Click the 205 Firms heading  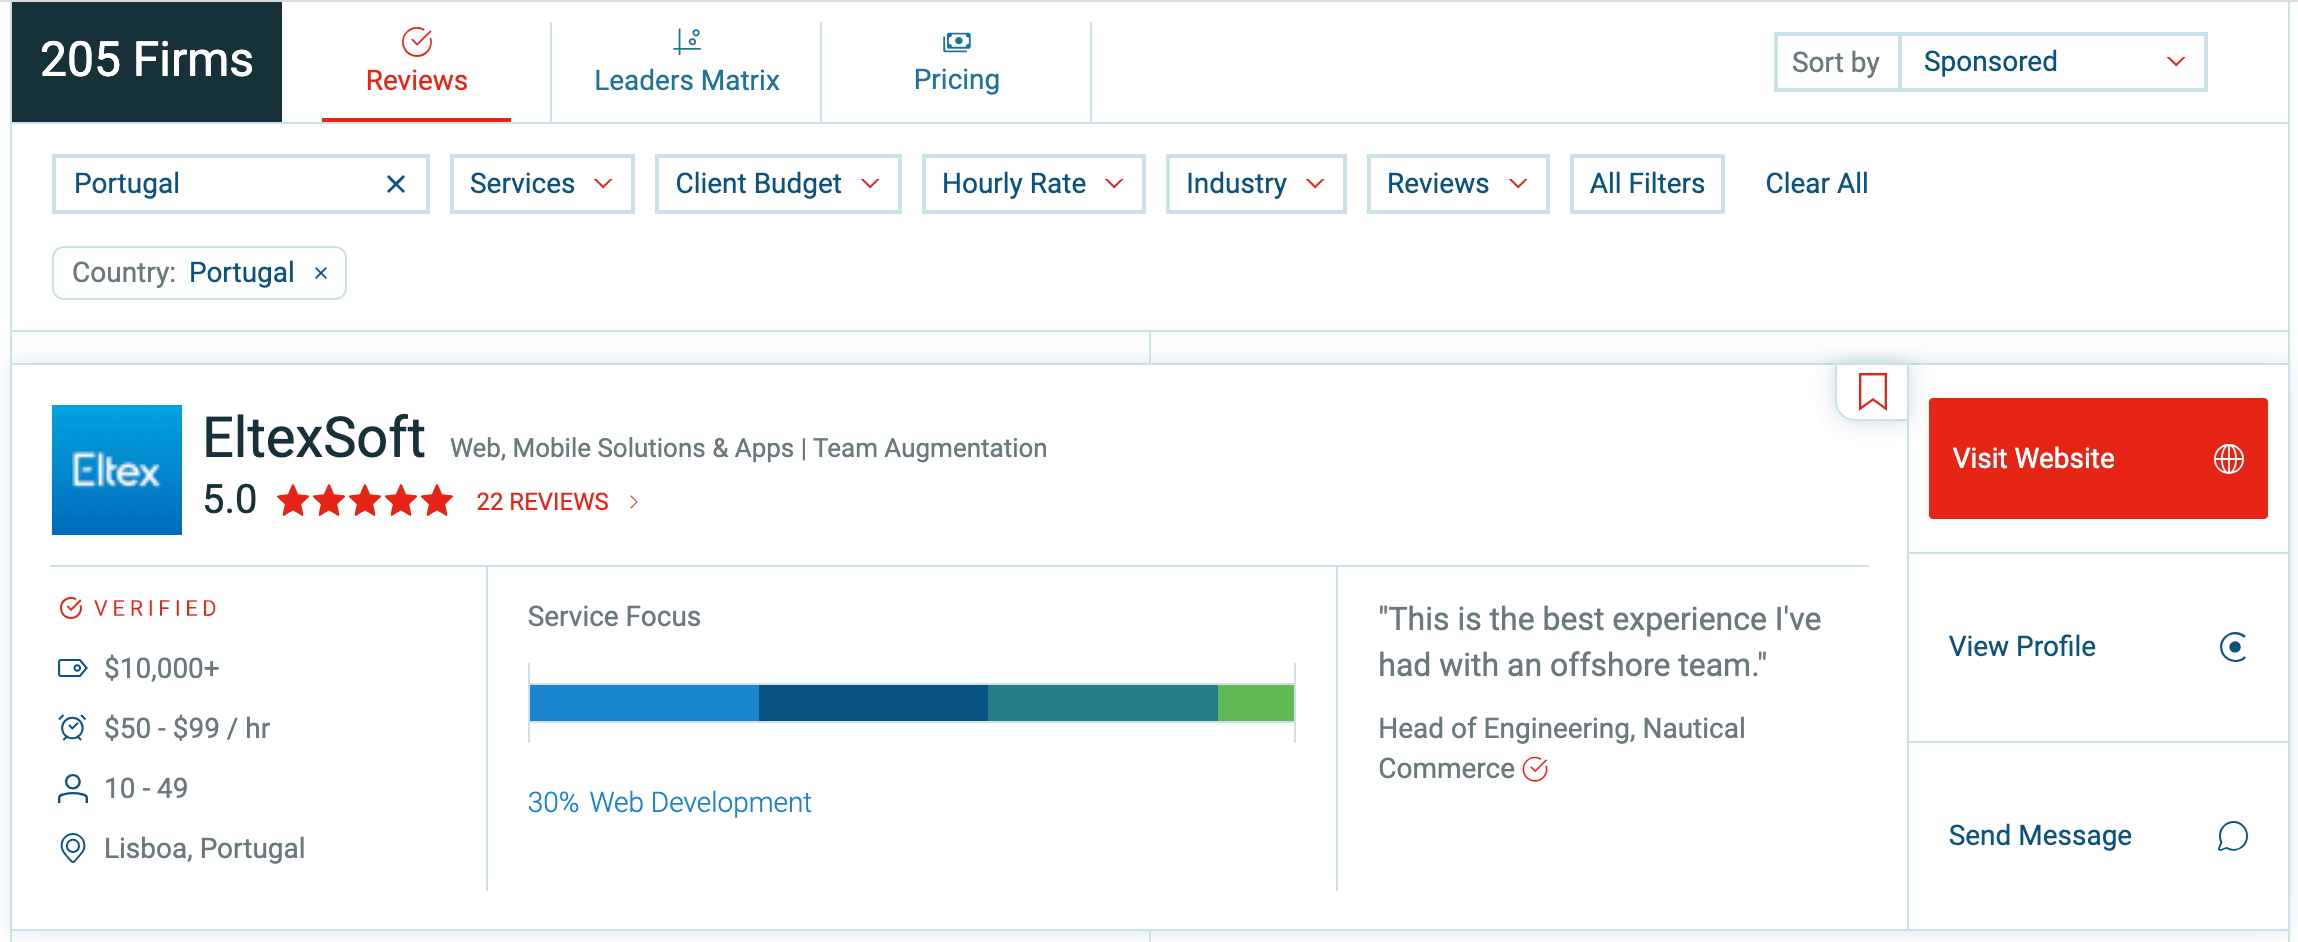(147, 60)
